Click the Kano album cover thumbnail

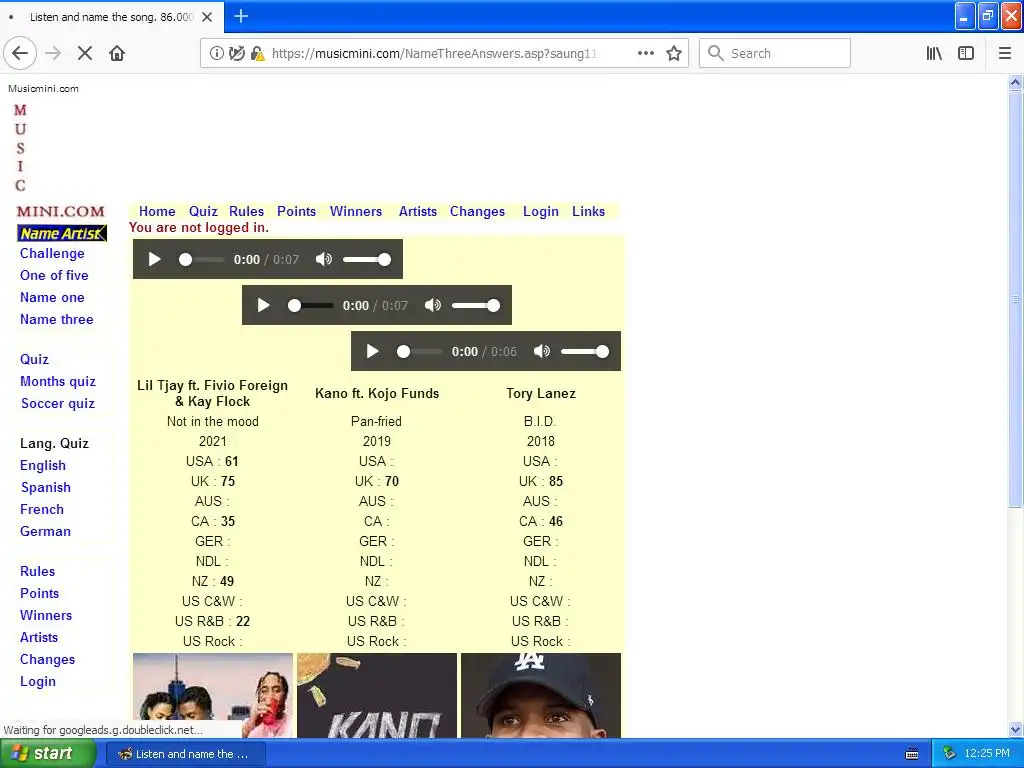377,696
